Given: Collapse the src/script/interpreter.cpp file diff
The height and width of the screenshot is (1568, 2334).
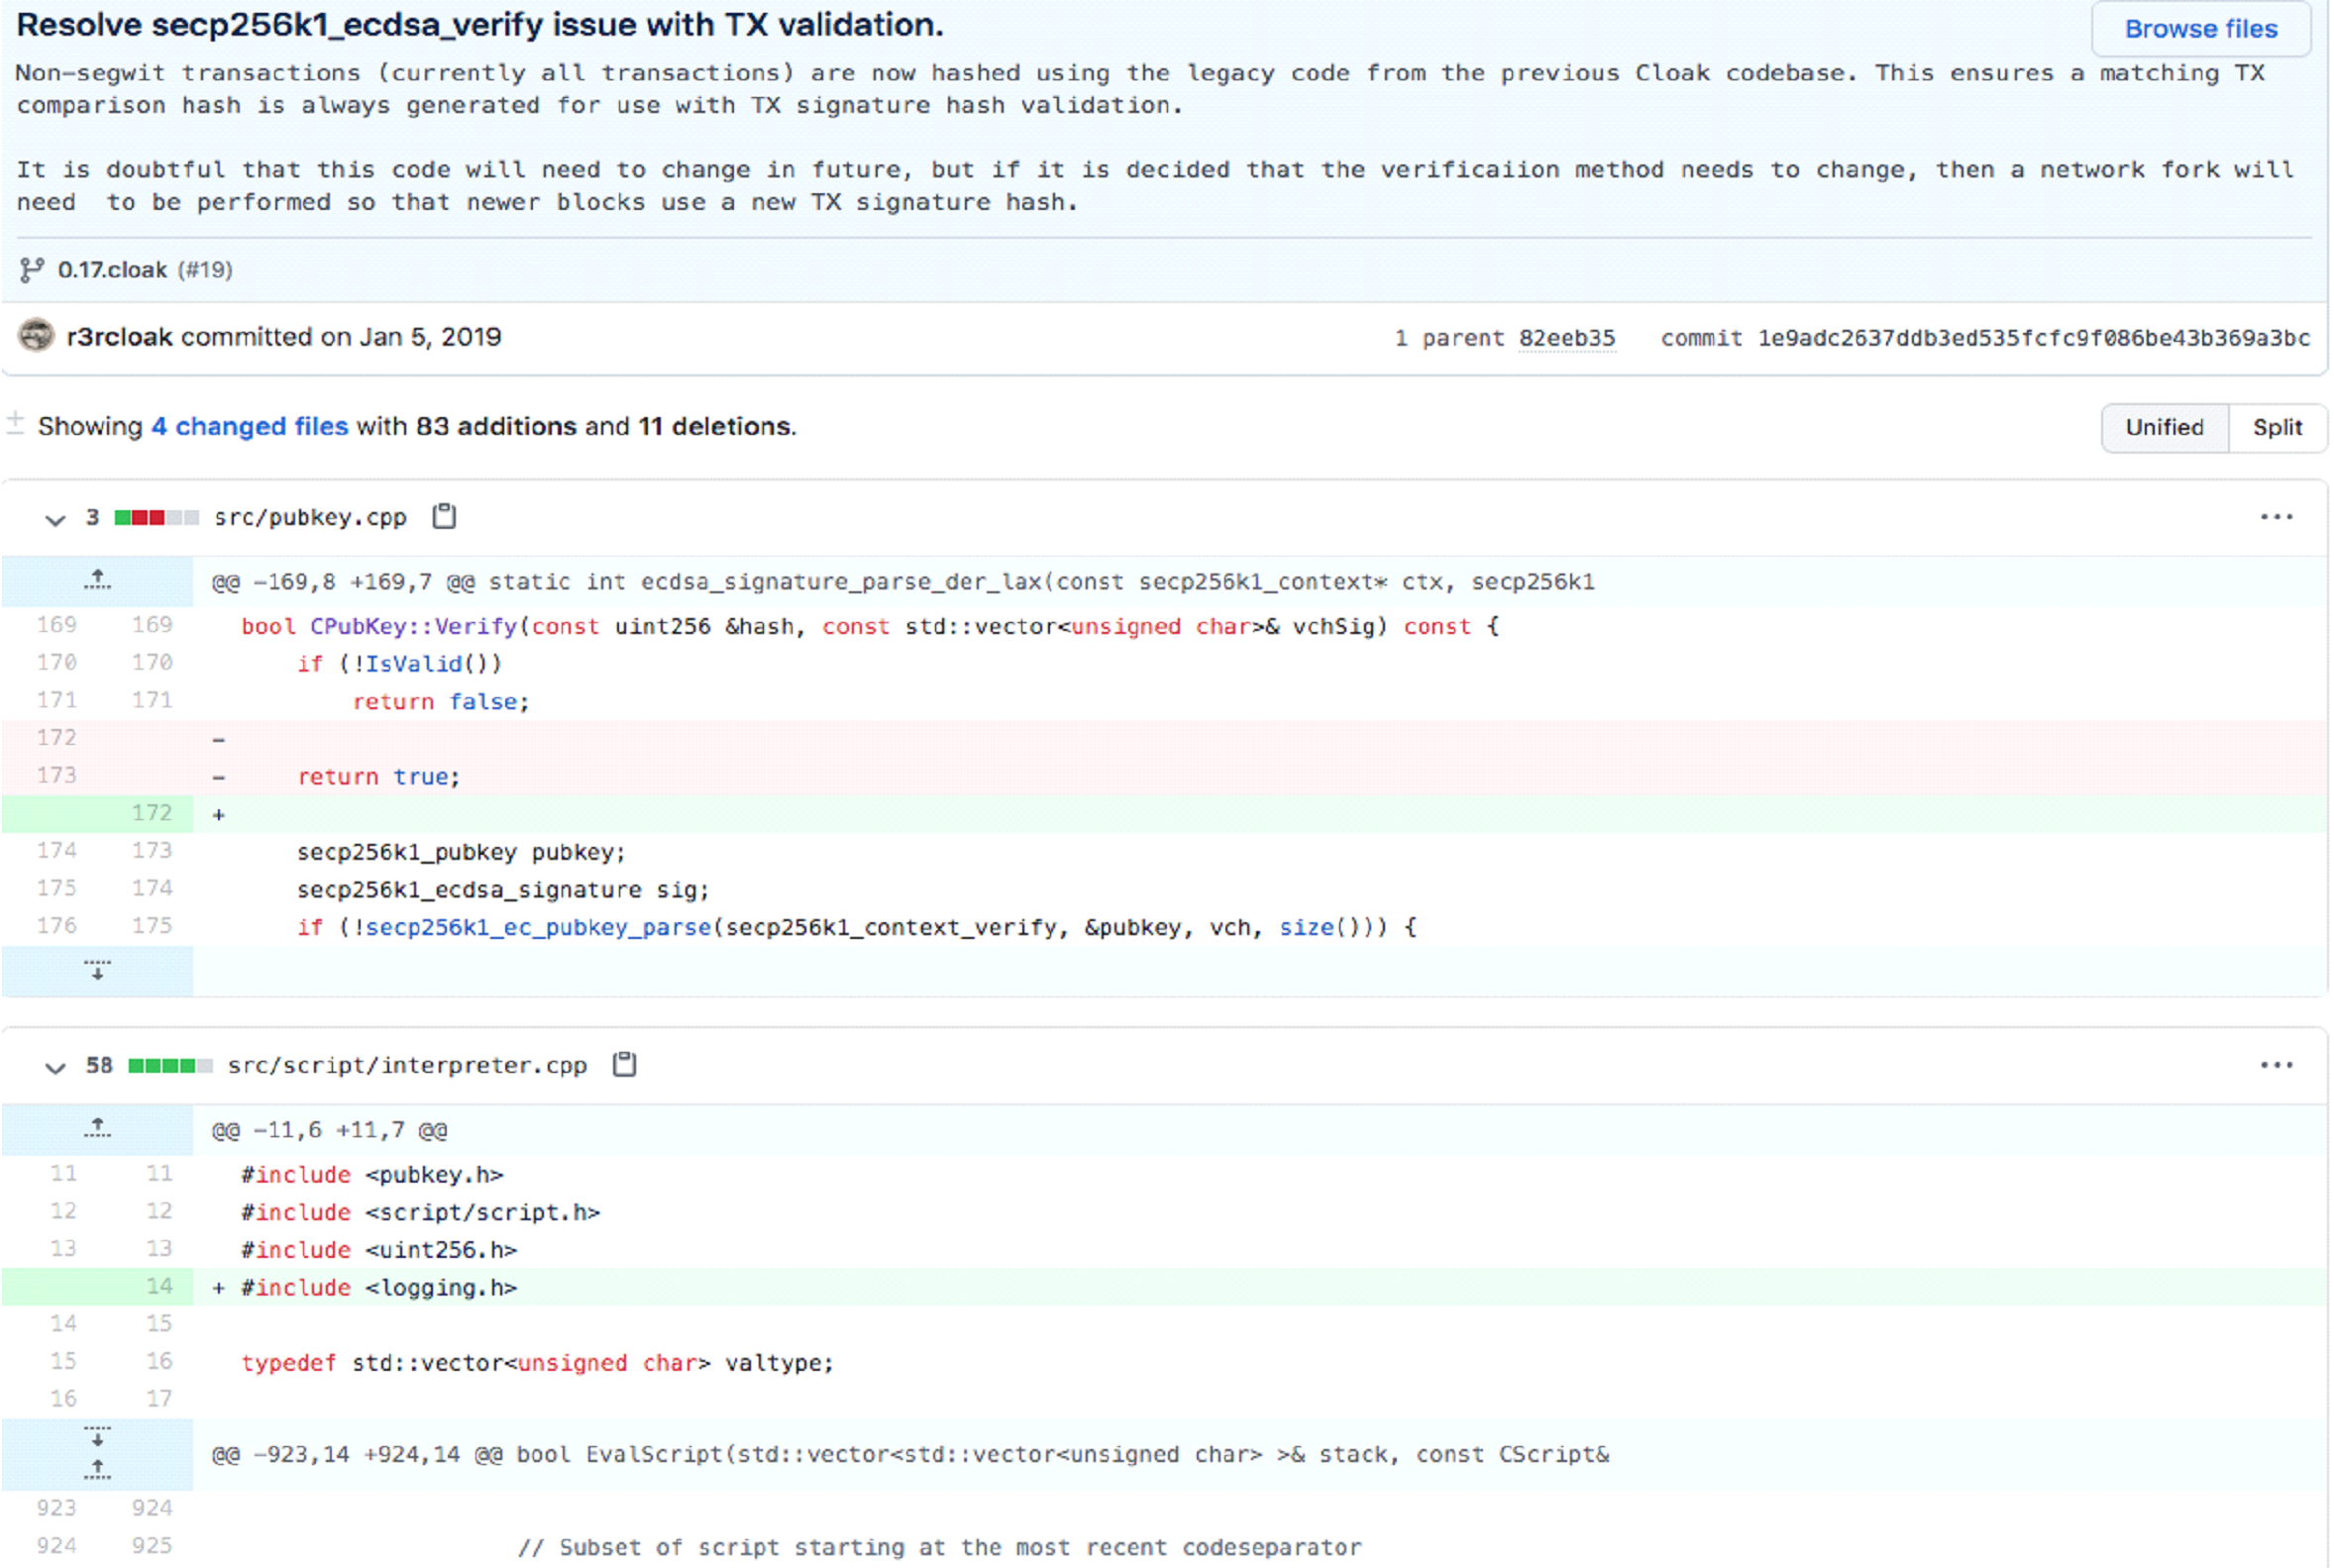Looking at the screenshot, I should click(55, 1067).
